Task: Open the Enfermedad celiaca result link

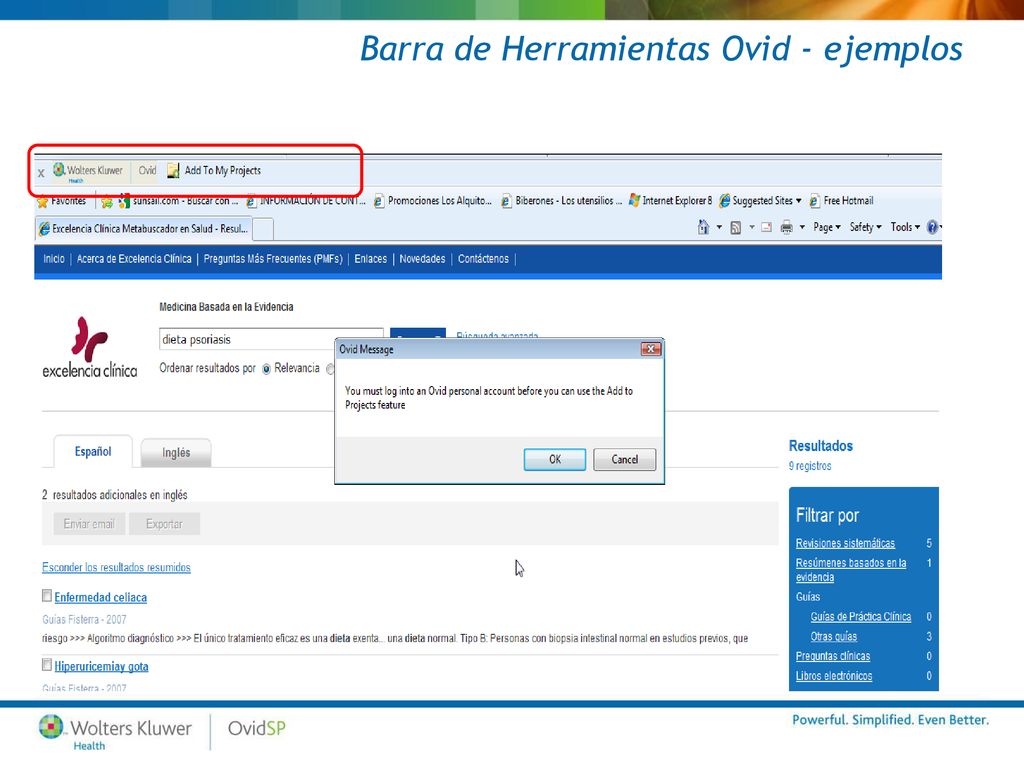Action: 101,598
